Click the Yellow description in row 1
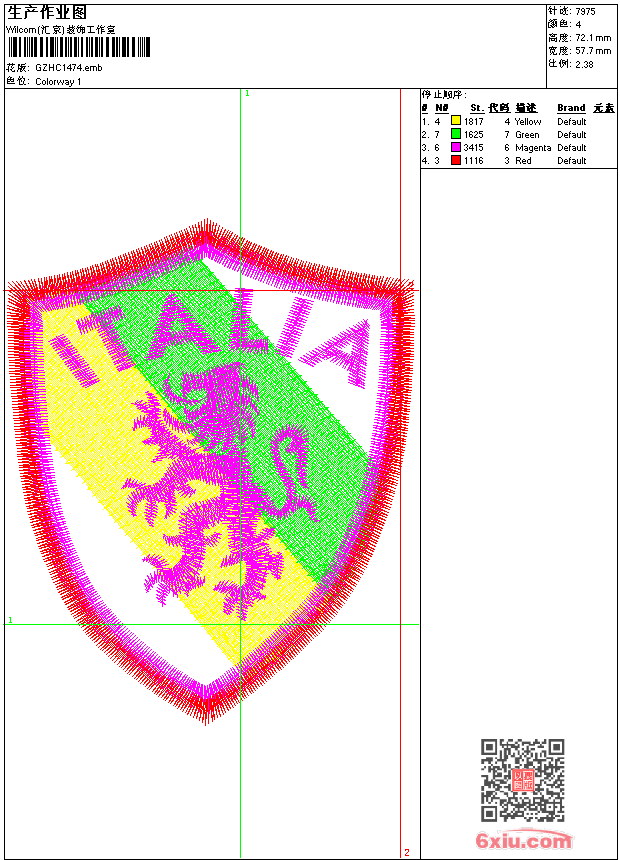The height and width of the screenshot is (860, 620). [x=528, y=122]
